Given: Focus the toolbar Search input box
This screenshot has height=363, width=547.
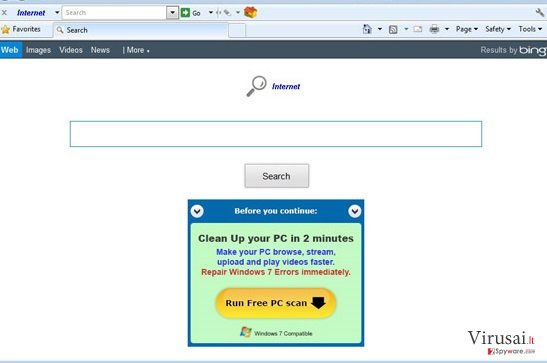Looking at the screenshot, I should click(114, 13).
